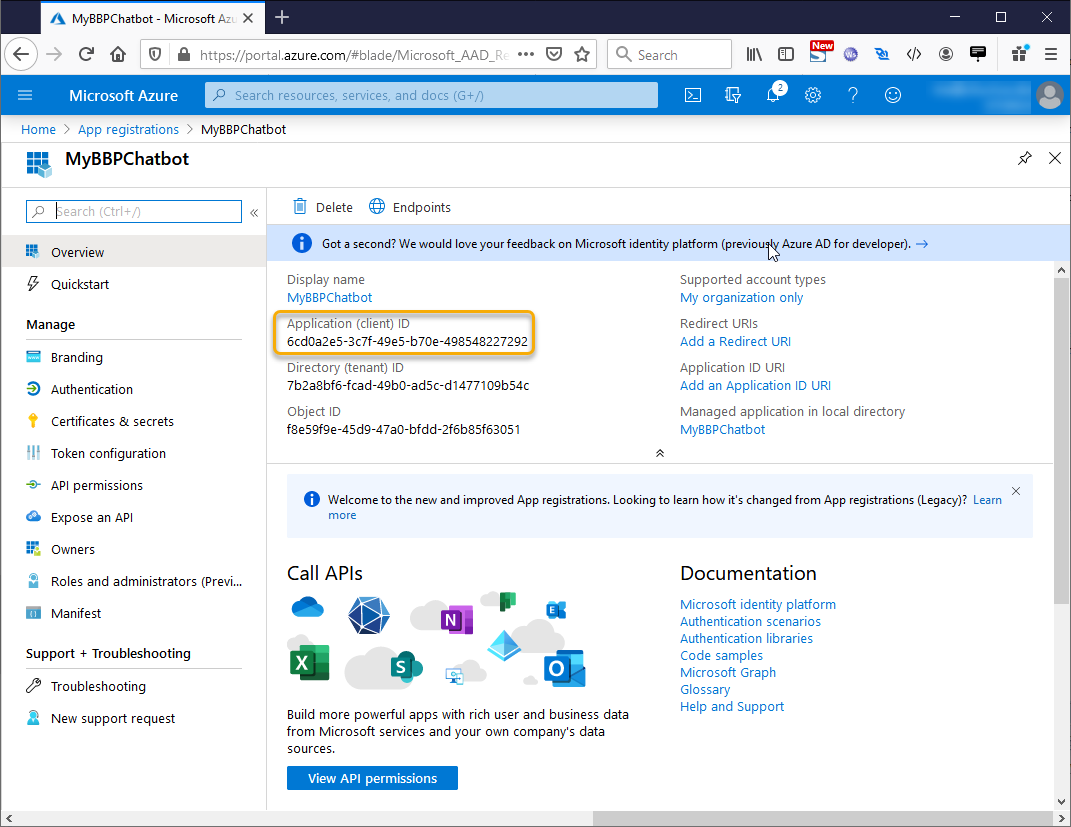Open Microsoft Graph documentation link
Screen dimensions: 1071x827
click(727, 673)
